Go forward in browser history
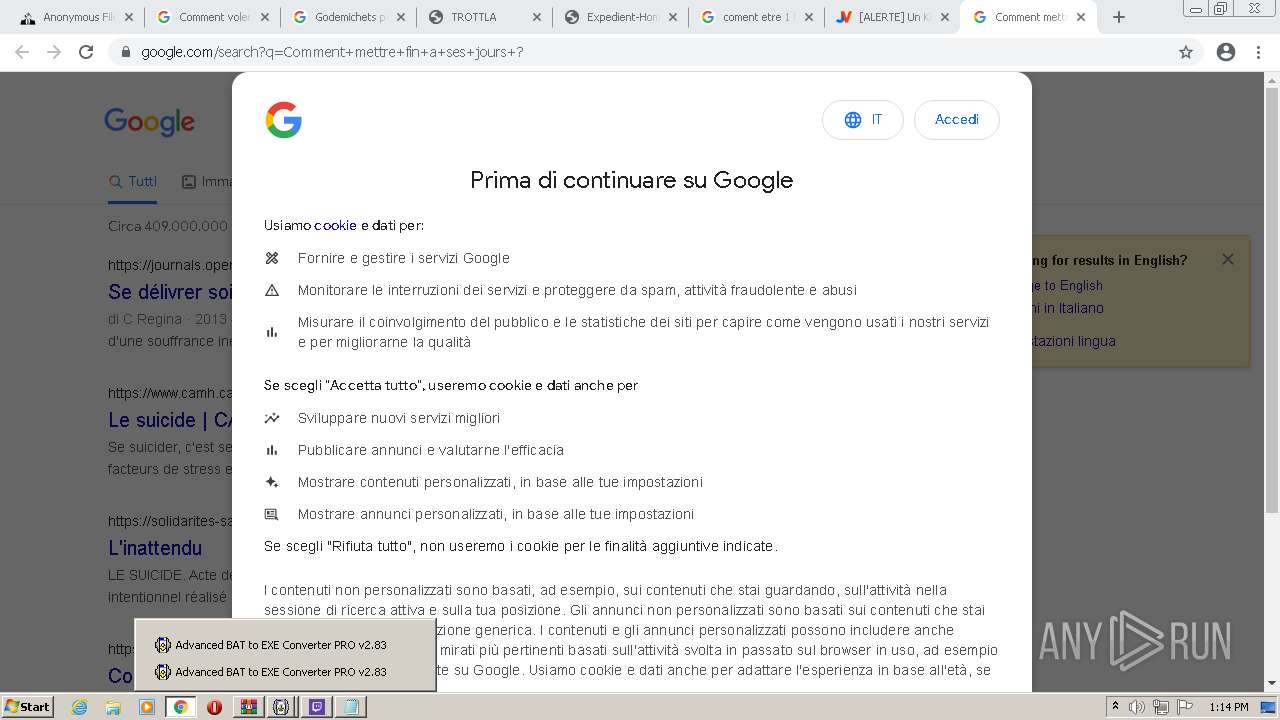The width and height of the screenshot is (1280, 720). [54, 52]
